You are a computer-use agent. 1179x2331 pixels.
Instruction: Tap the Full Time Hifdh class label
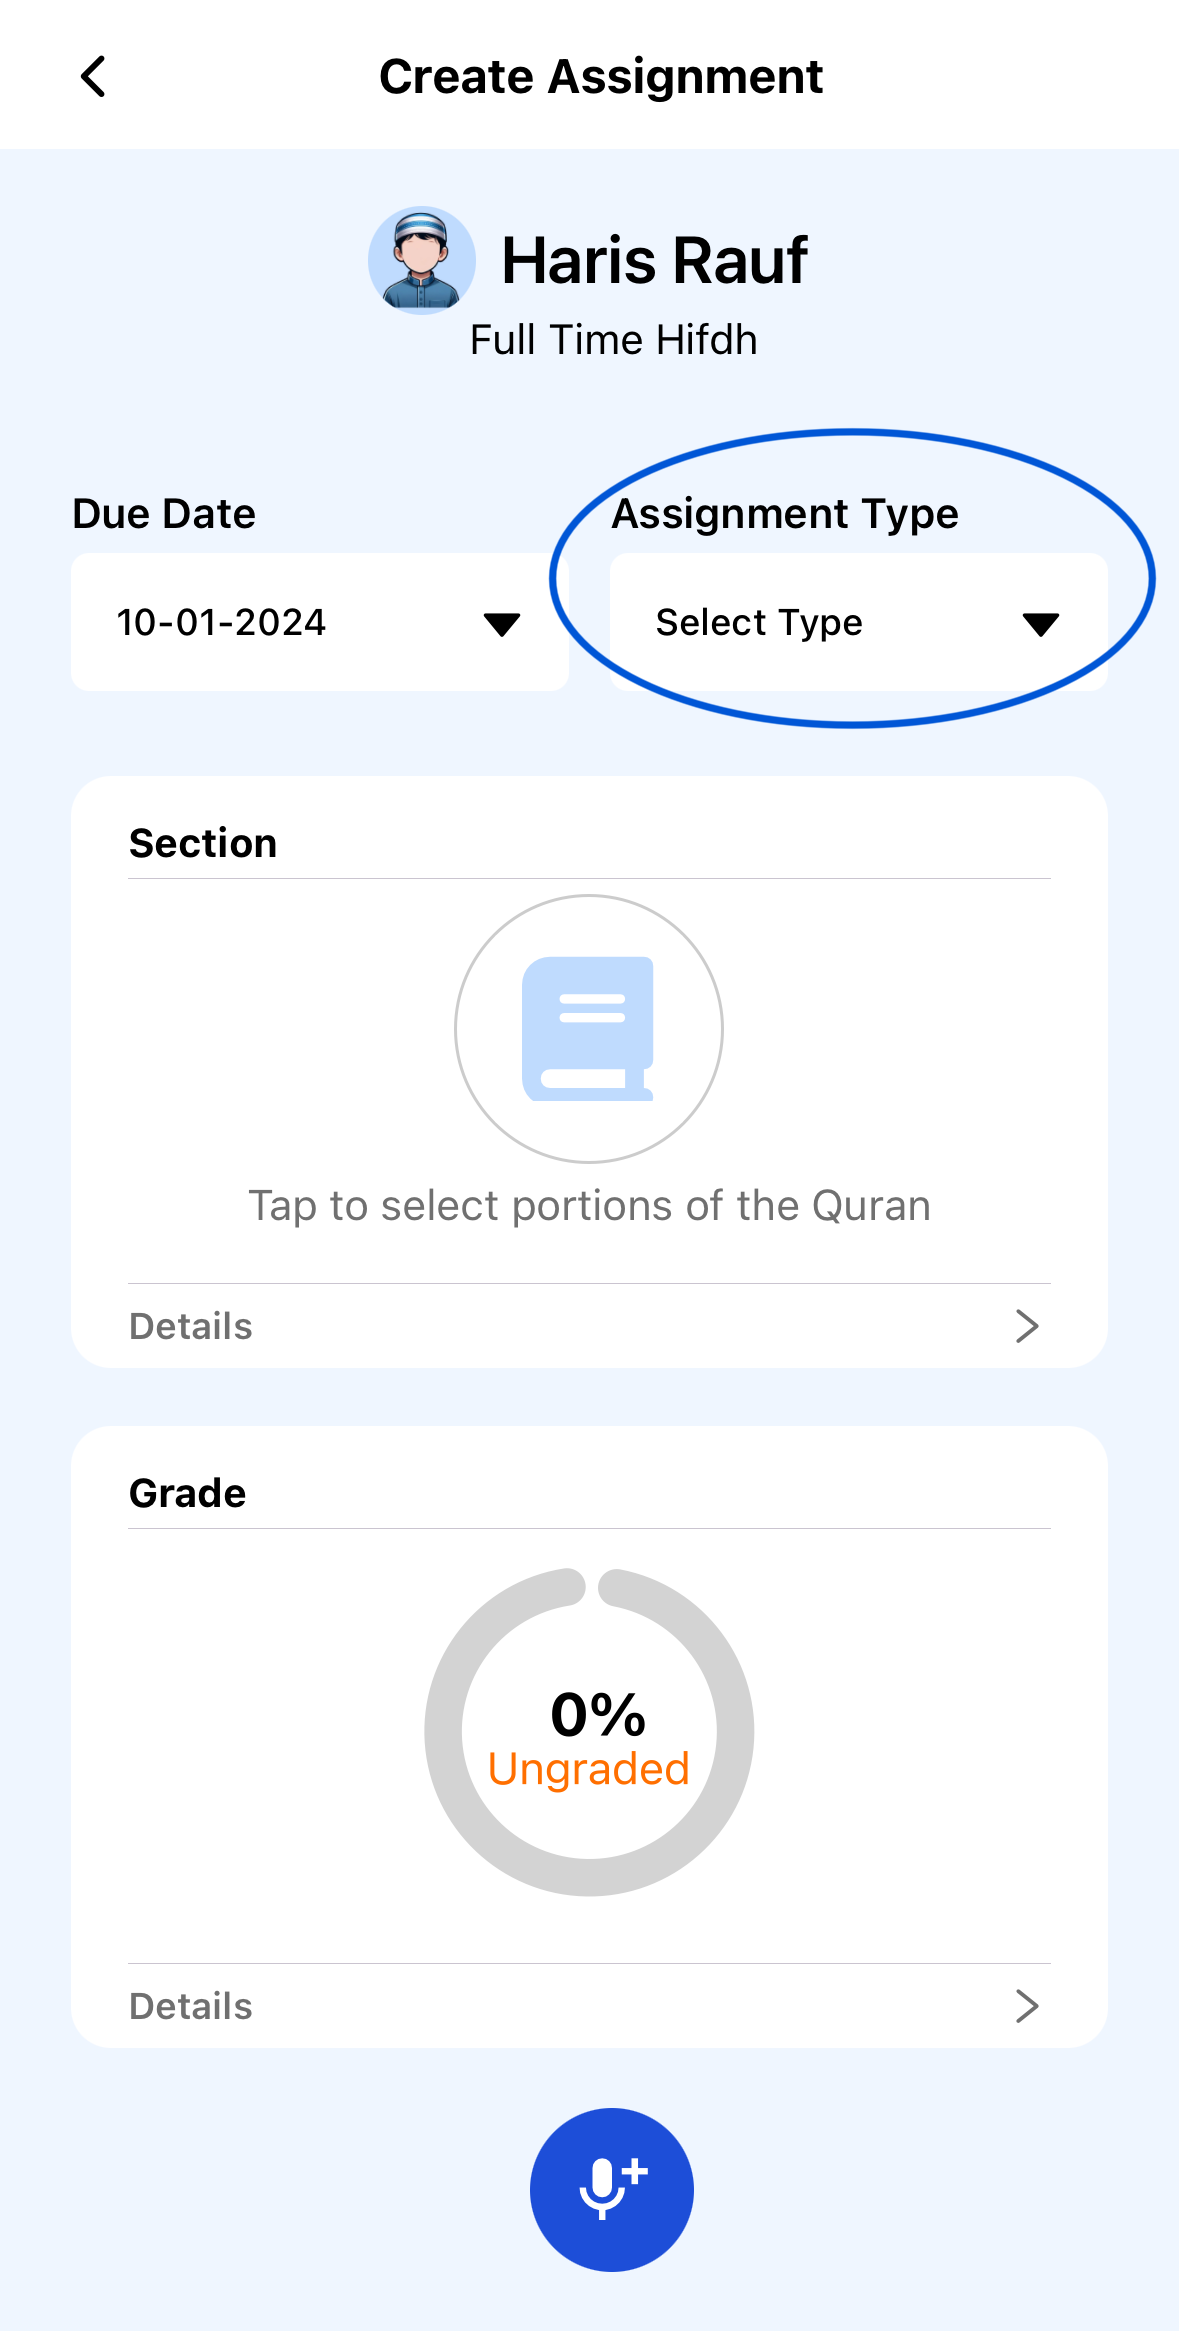click(x=613, y=340)
